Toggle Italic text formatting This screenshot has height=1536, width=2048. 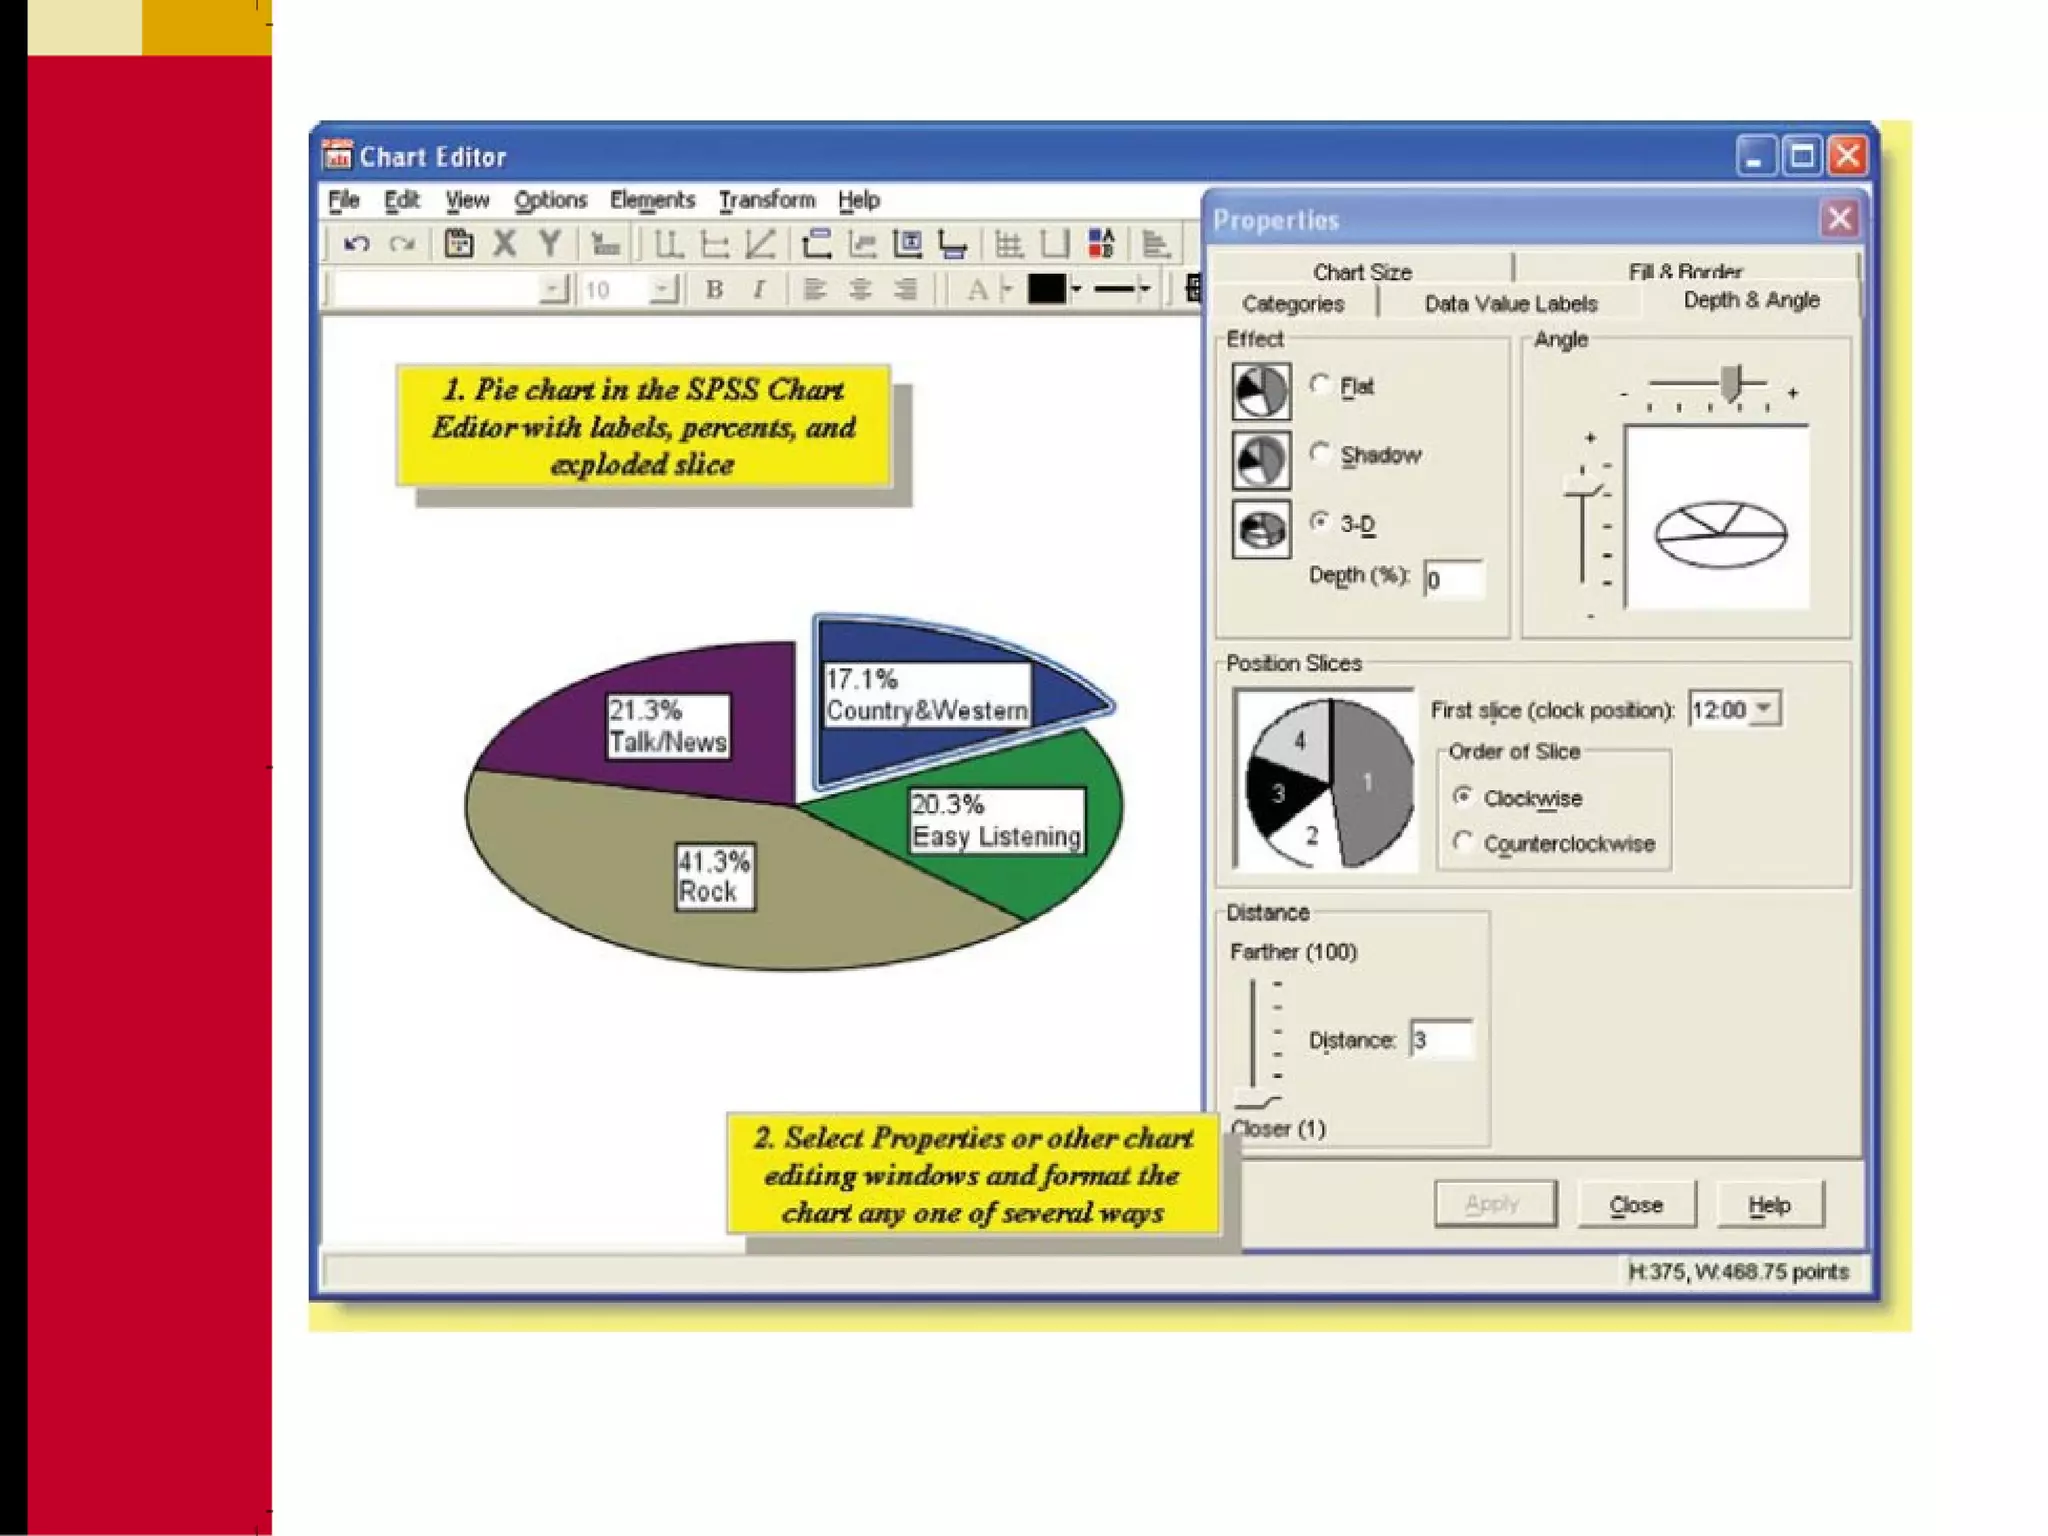pos(759,290)
